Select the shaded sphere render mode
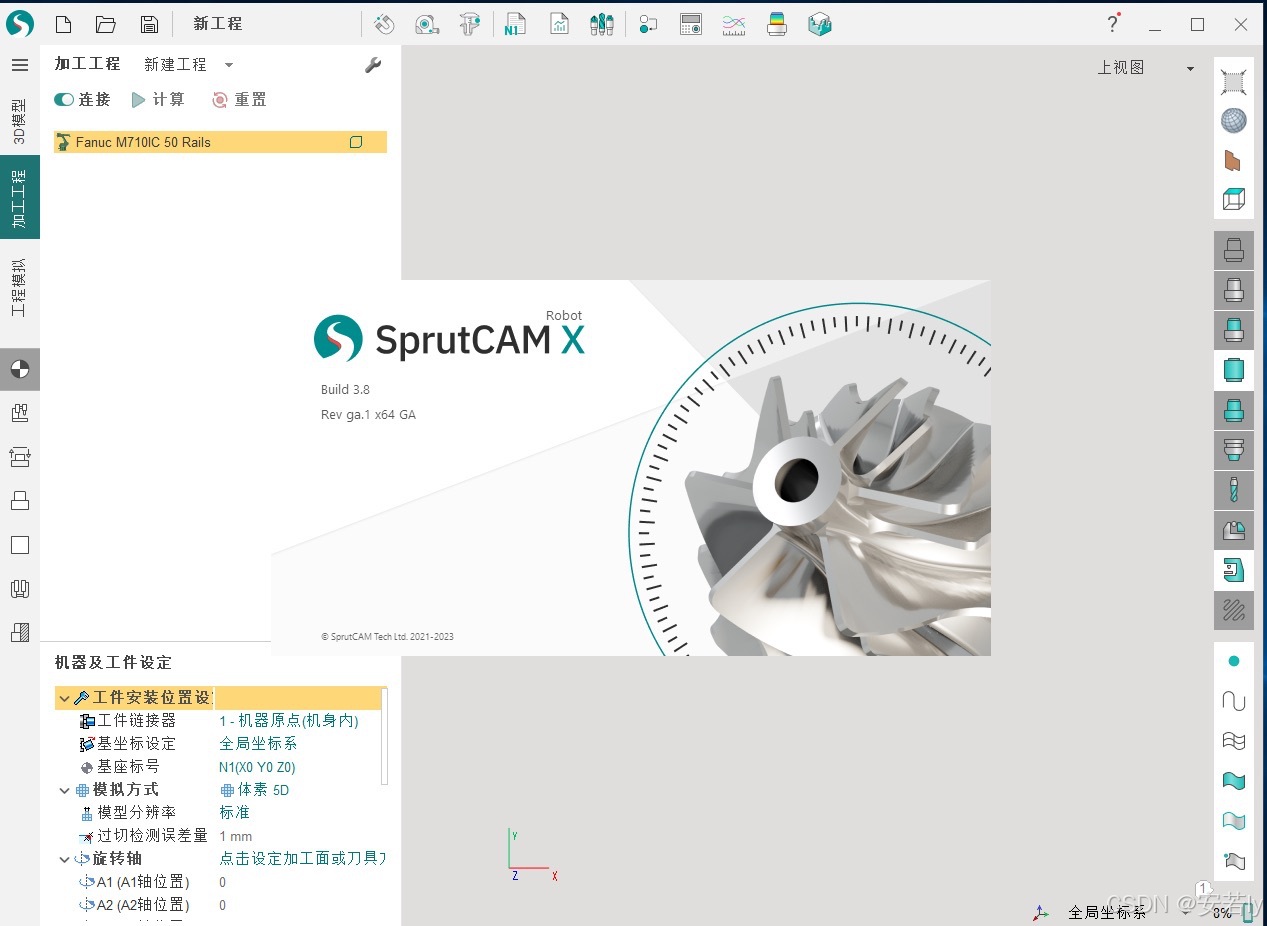1267x926 pixels. pyautogui.click(x=1234, y=121)
